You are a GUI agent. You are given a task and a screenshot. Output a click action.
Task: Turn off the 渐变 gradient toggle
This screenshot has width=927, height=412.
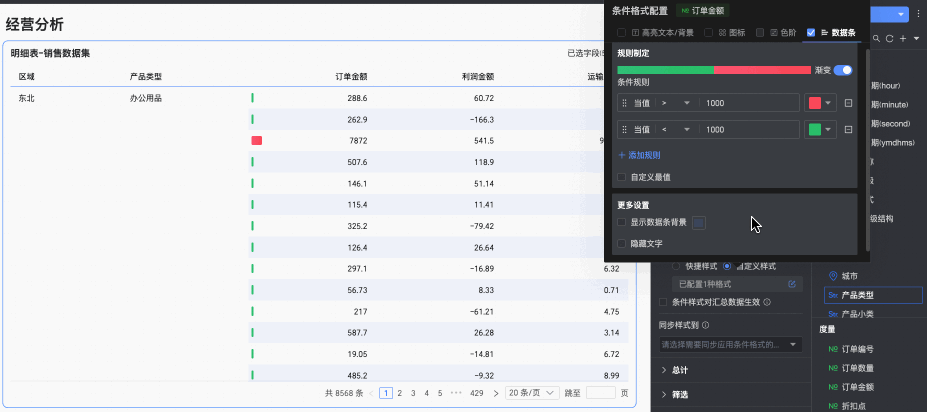click(843, 70)
